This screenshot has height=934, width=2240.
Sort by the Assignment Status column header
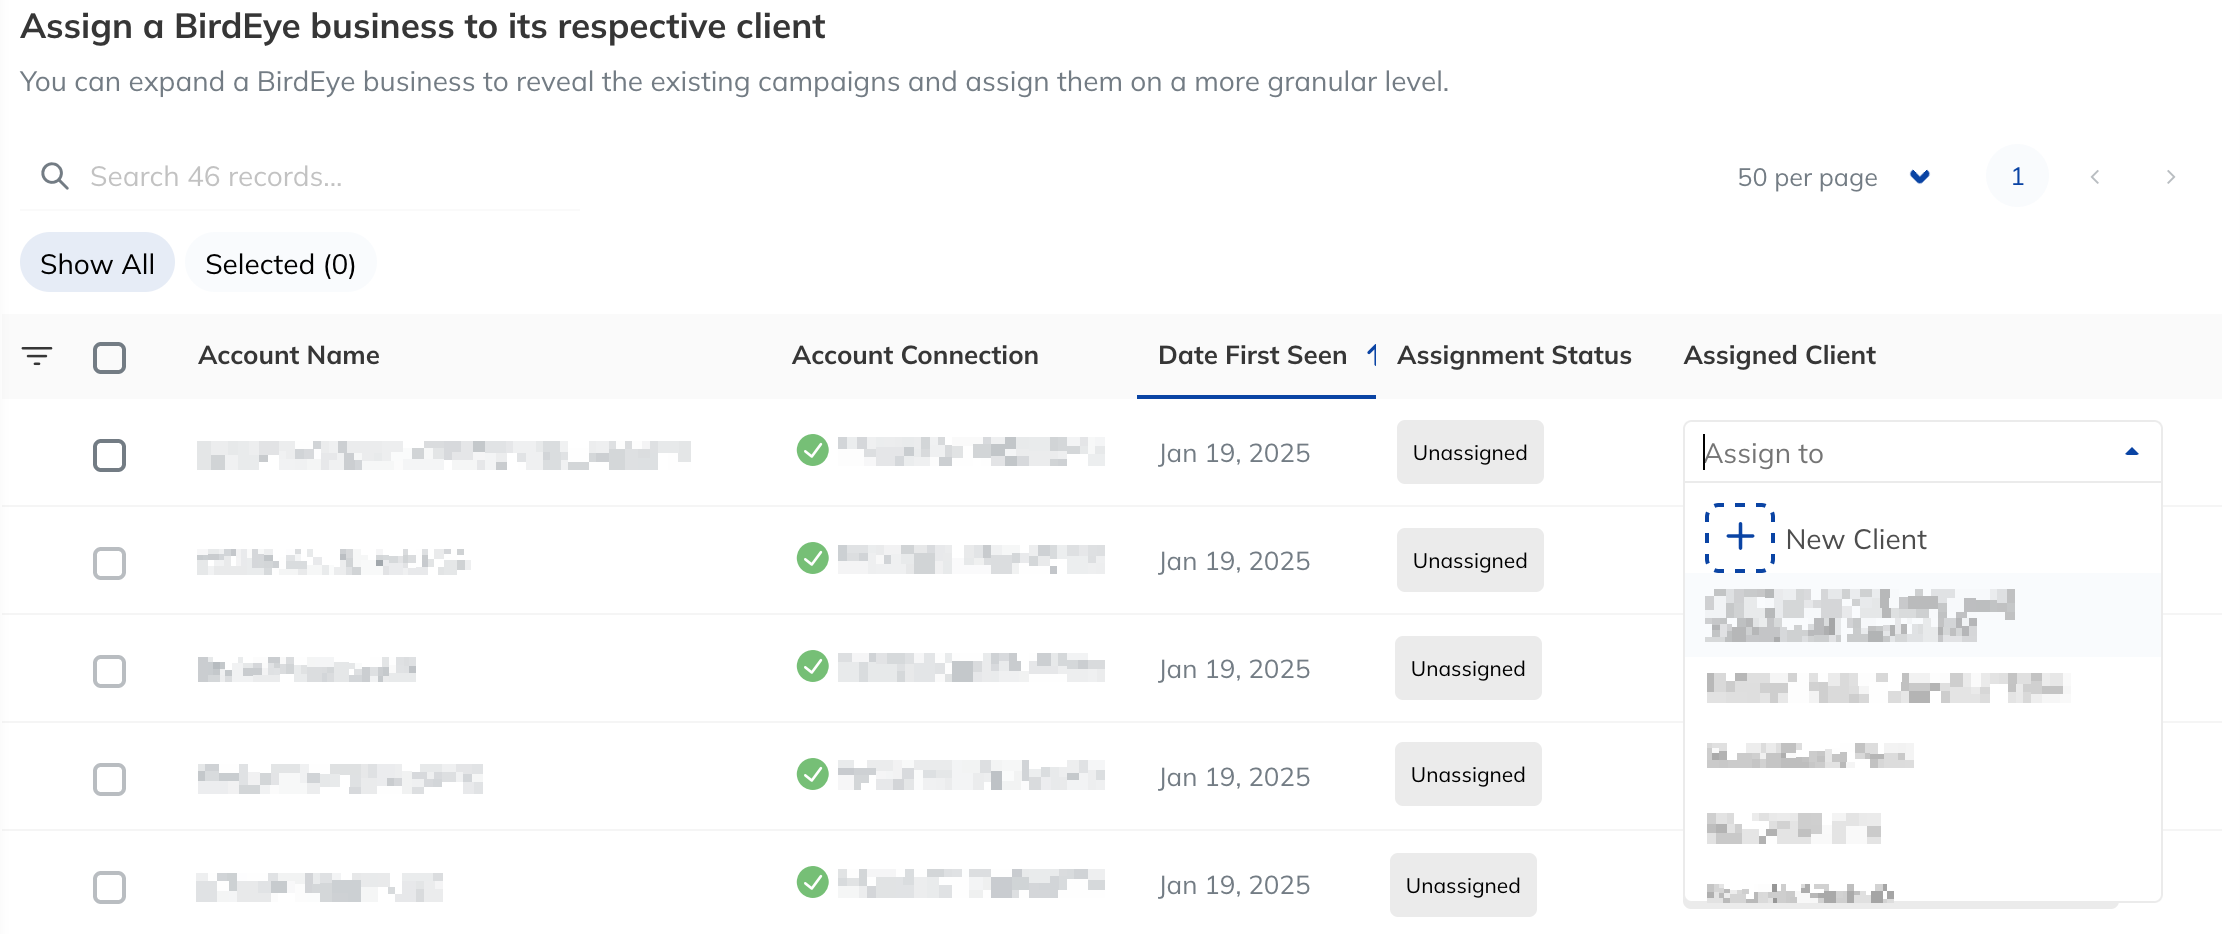tap(1514, 355)
